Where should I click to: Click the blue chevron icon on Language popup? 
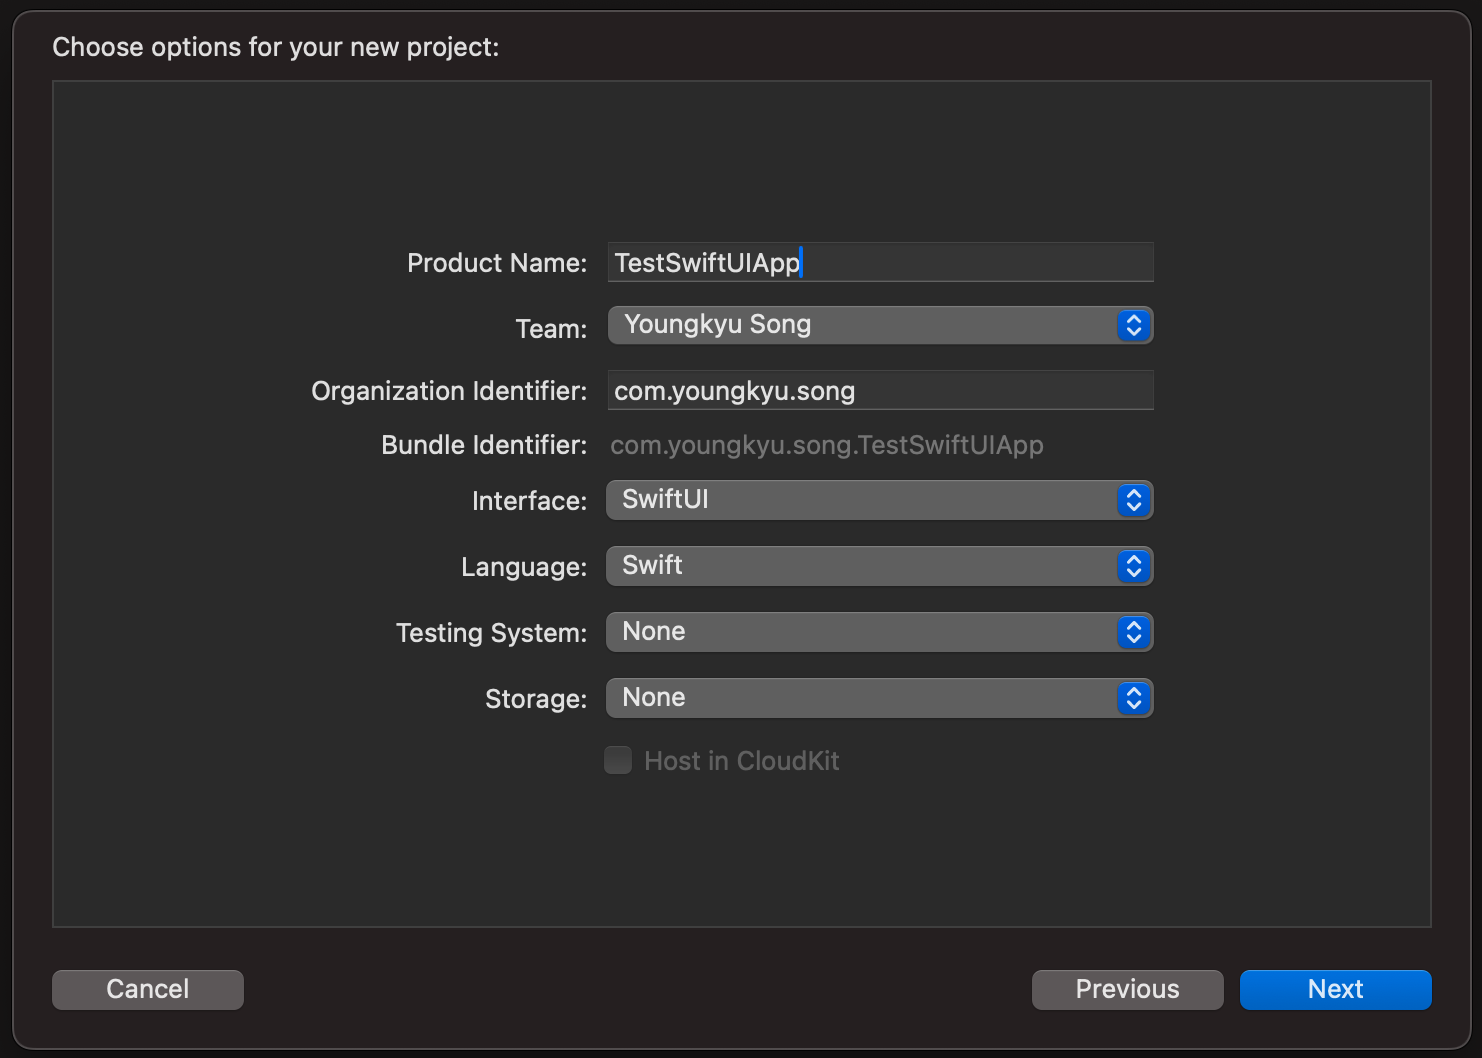click(1133, 566)
